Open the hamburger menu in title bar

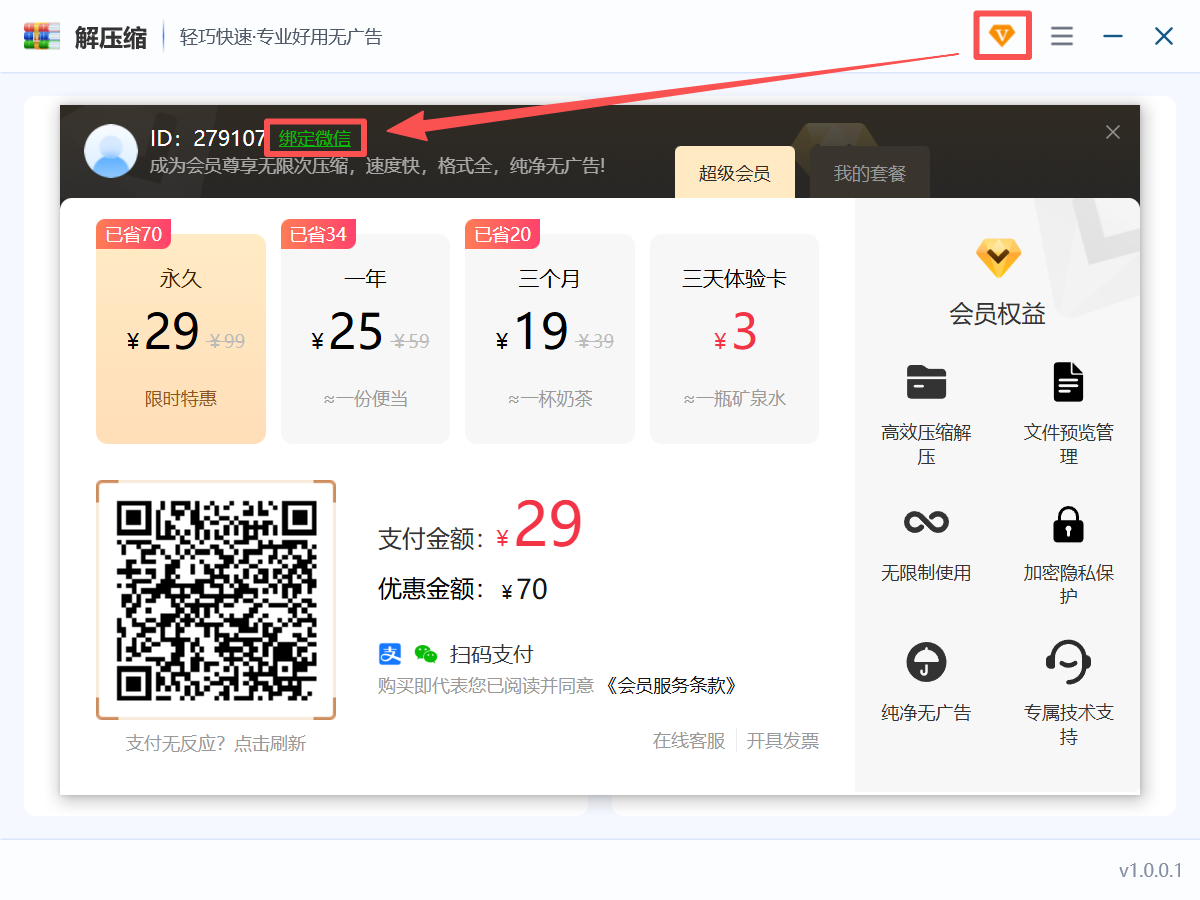[1062, 36]
